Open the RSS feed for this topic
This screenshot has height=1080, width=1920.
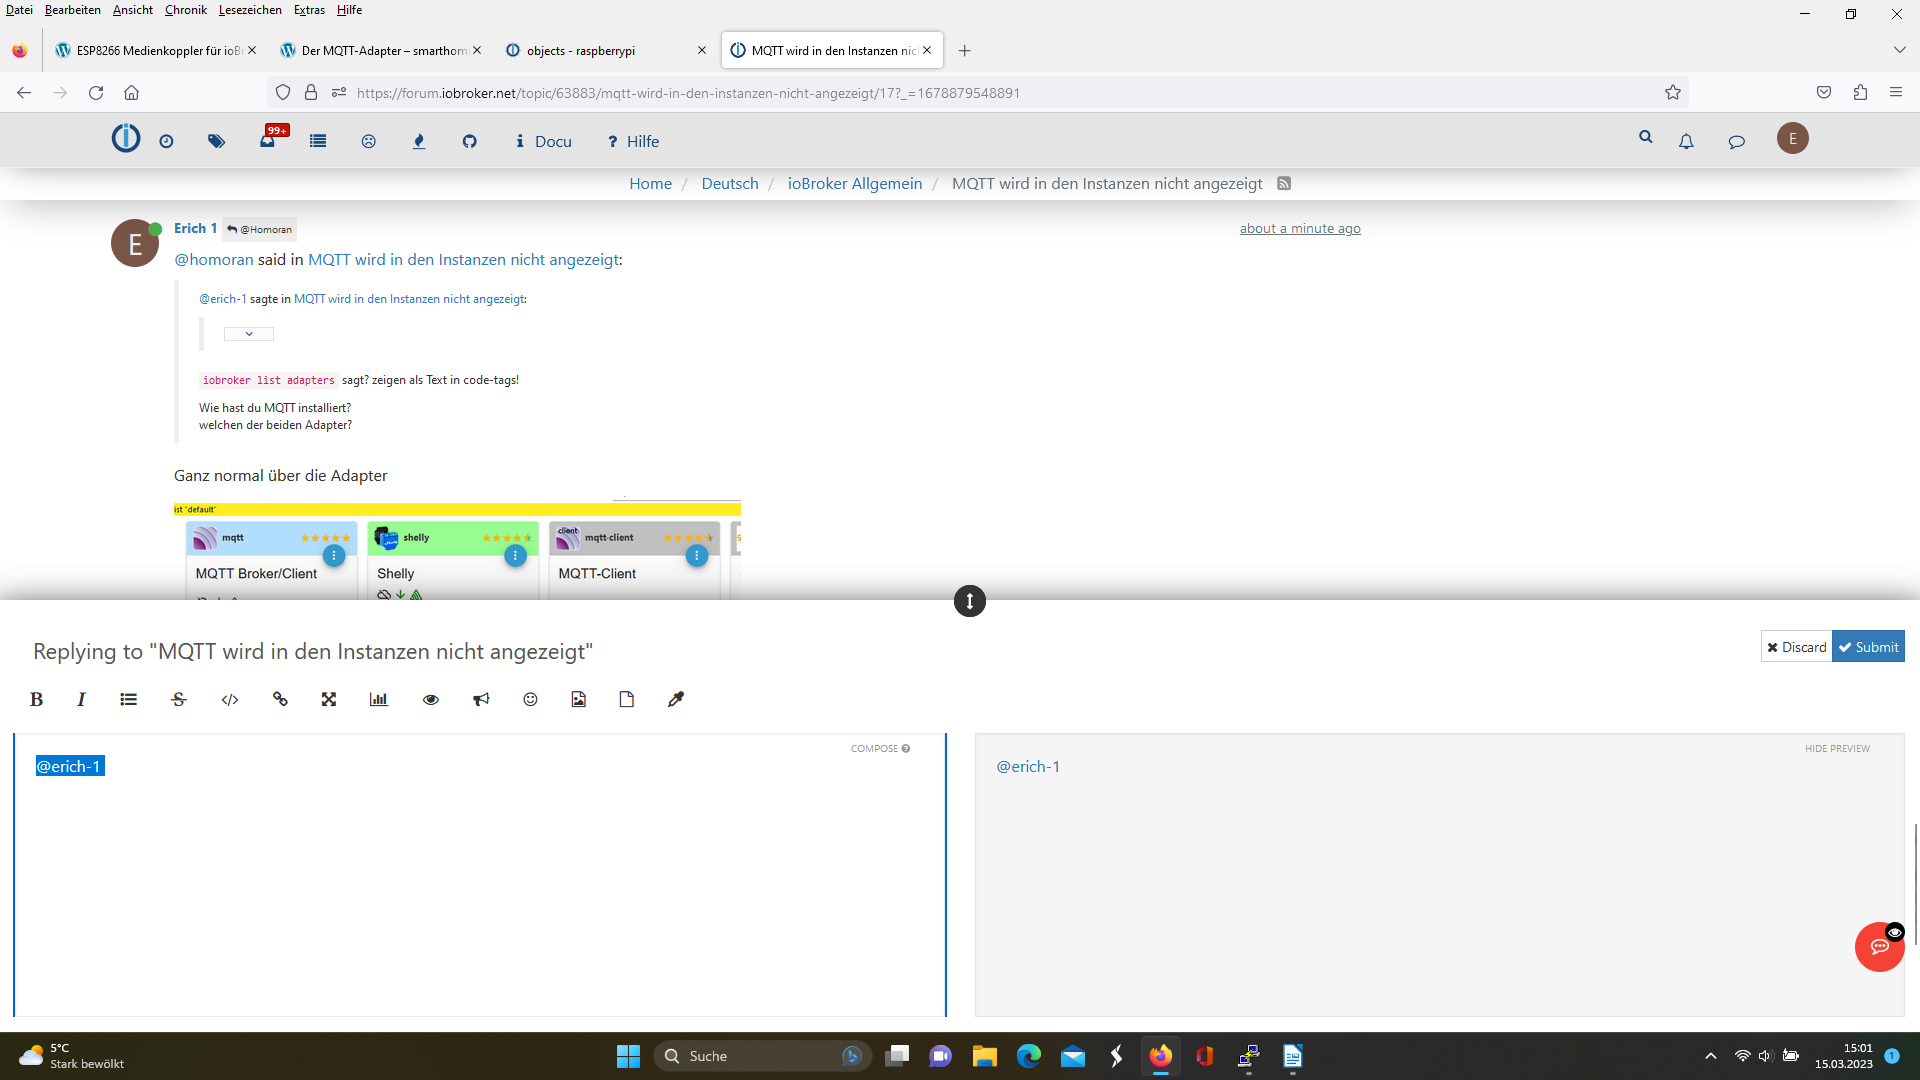tap(1284, 184)
